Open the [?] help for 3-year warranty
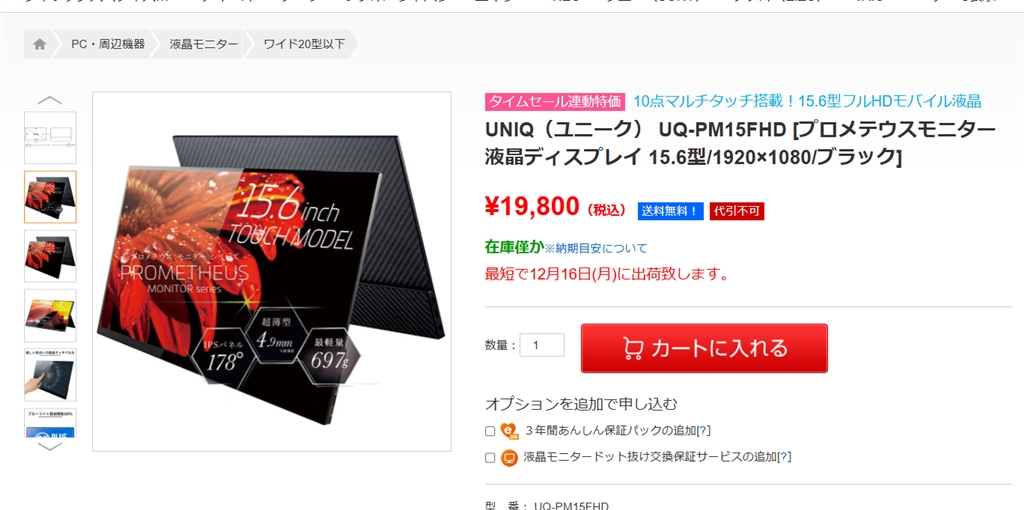 [703, 430]
